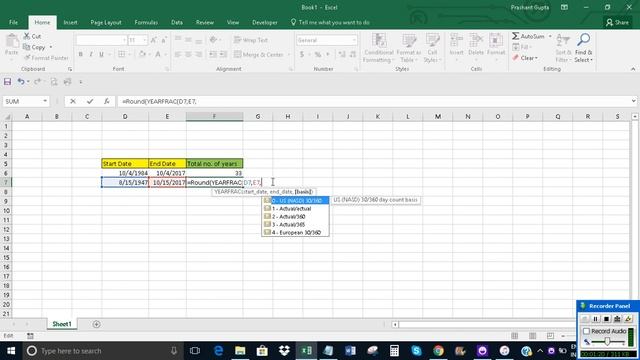Select '2 - Actual/360' basis option
This screenshot has height=360, width=640.
click(296, 216)
